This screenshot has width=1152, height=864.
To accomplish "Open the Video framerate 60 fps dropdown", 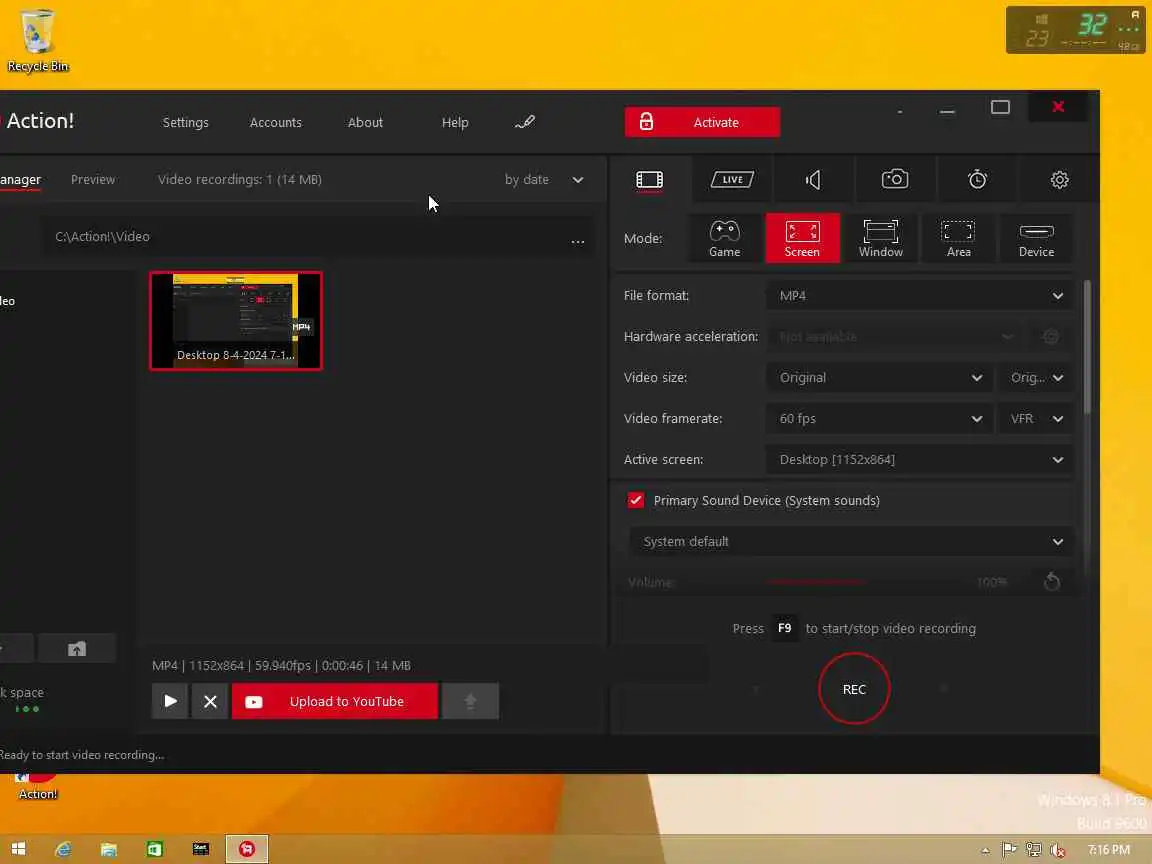I will point(880,419).
